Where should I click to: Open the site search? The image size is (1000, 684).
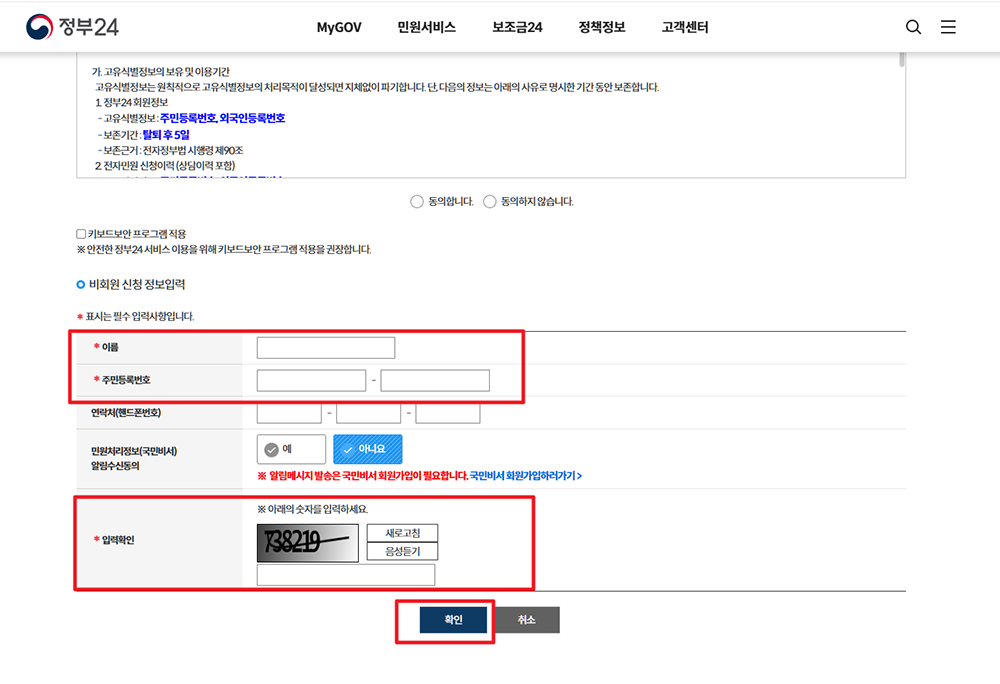[x=913, y=27]
